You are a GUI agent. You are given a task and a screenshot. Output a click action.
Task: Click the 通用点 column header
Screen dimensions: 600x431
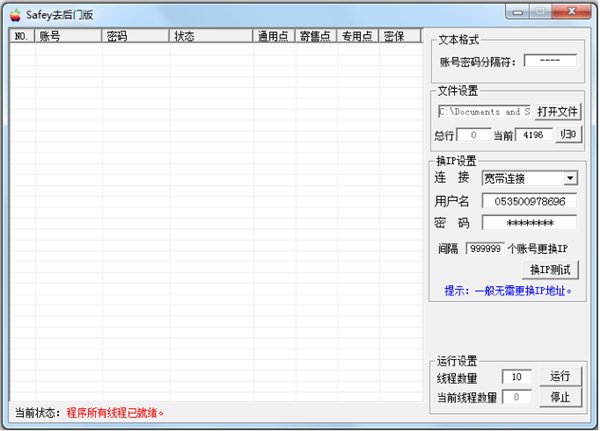click(274, 36)
